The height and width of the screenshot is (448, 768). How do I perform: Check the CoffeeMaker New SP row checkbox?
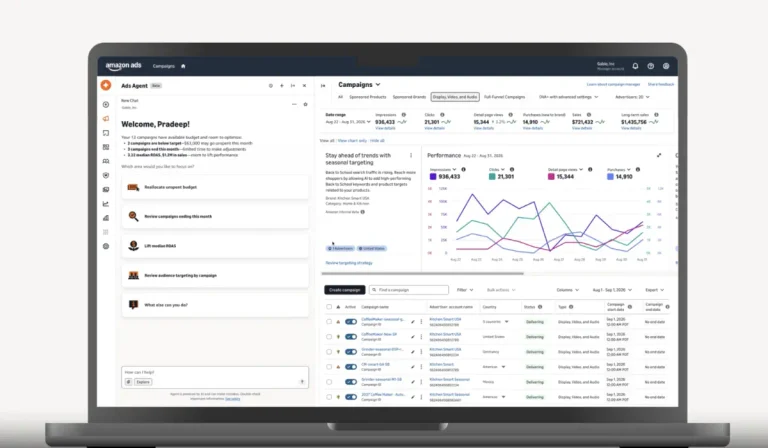329,337
